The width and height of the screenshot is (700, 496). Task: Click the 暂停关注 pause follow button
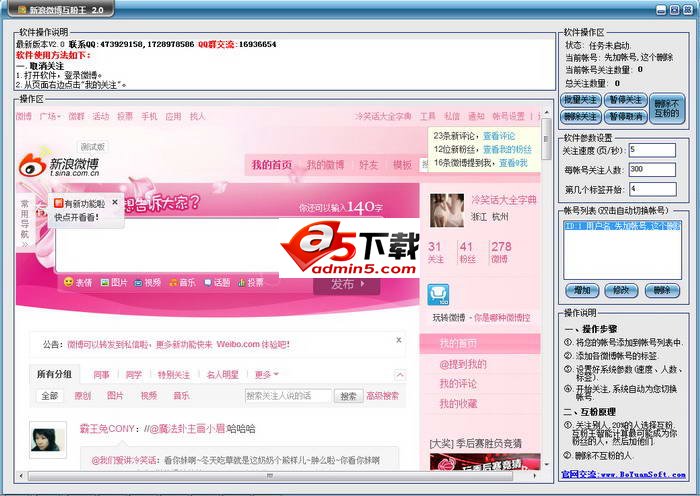pyautogui.click(x=625, y=100)
